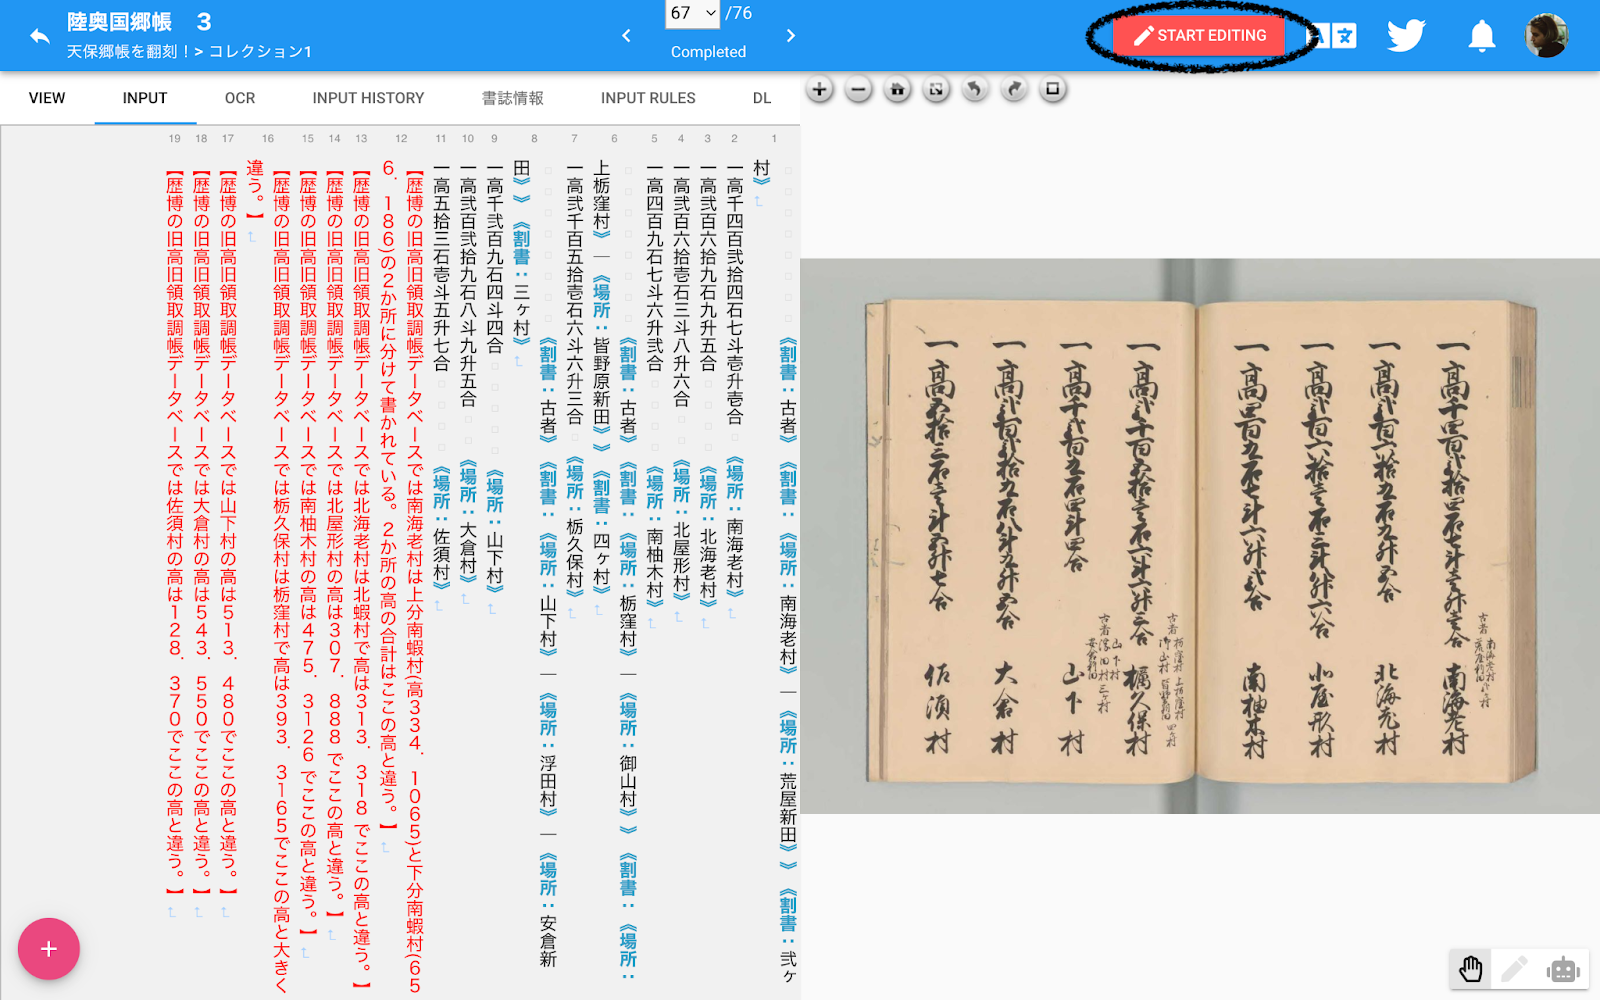Select the pencil annotate mode

[x=1515, y=969]
